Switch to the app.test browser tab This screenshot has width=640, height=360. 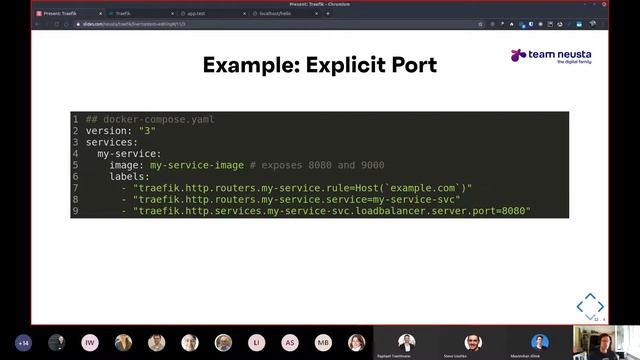click(x=213, y=13)
